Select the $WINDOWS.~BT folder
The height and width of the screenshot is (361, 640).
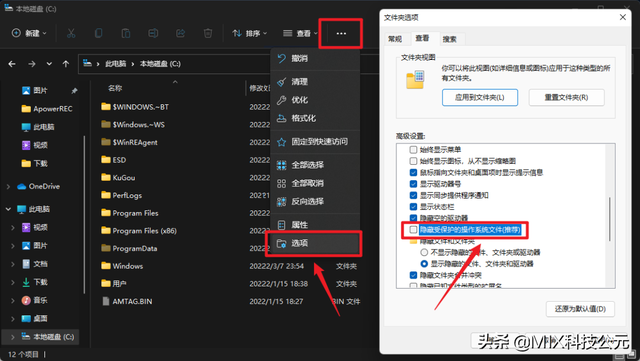click(135, 107)
